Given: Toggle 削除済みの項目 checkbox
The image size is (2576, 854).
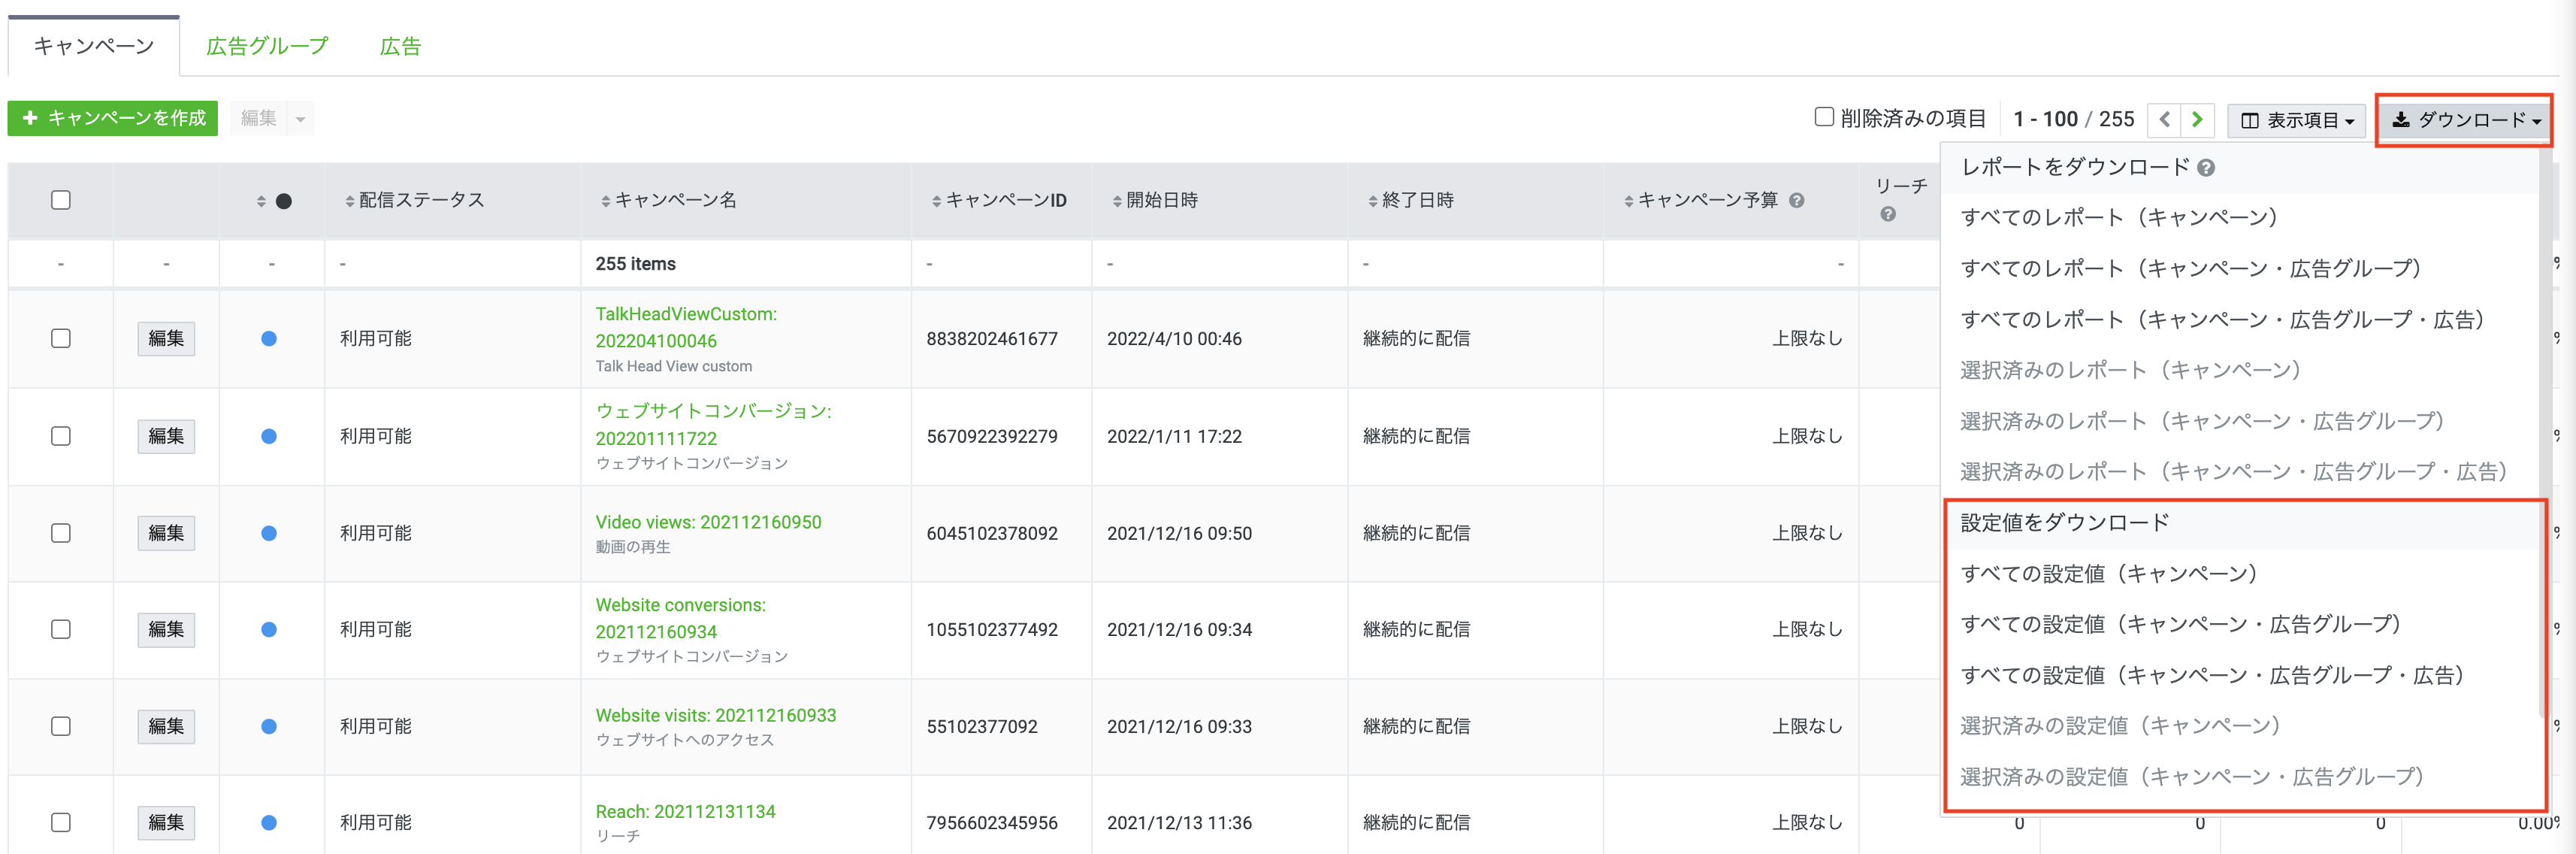Looking at the screenshot, I should click(x=1824, y=117).
